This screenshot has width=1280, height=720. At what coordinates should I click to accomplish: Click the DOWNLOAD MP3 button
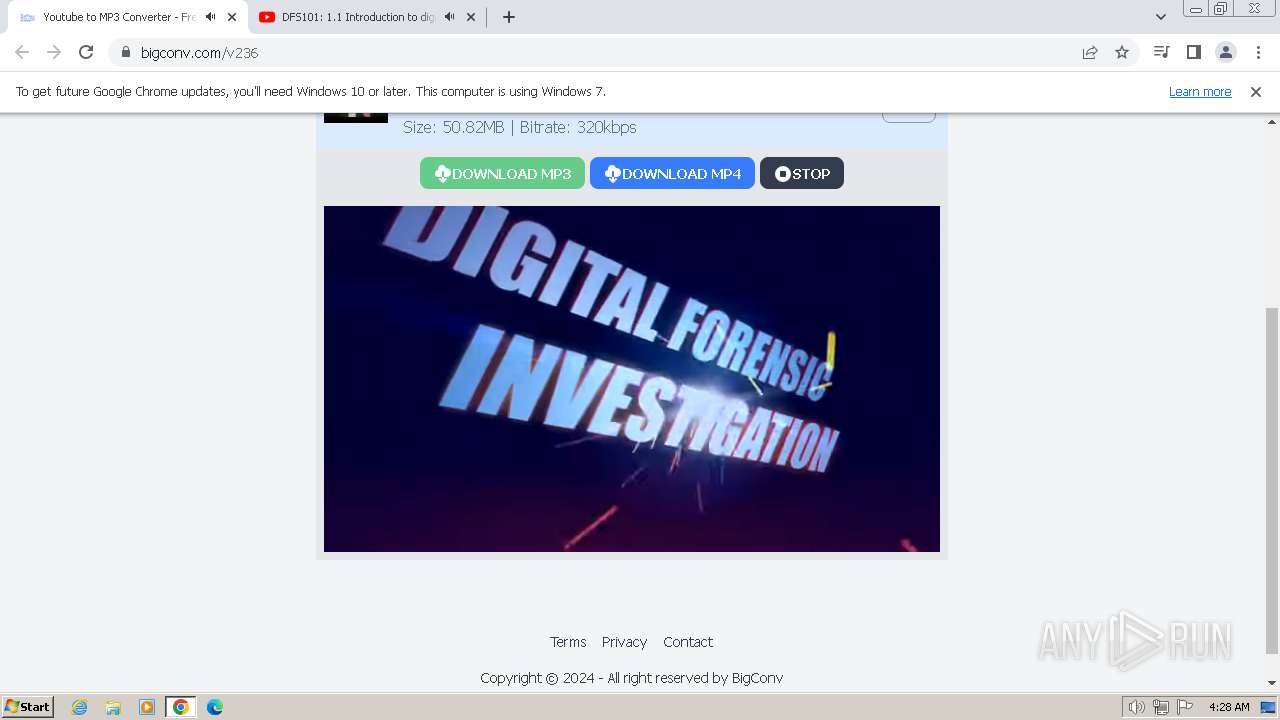(502, 173)
